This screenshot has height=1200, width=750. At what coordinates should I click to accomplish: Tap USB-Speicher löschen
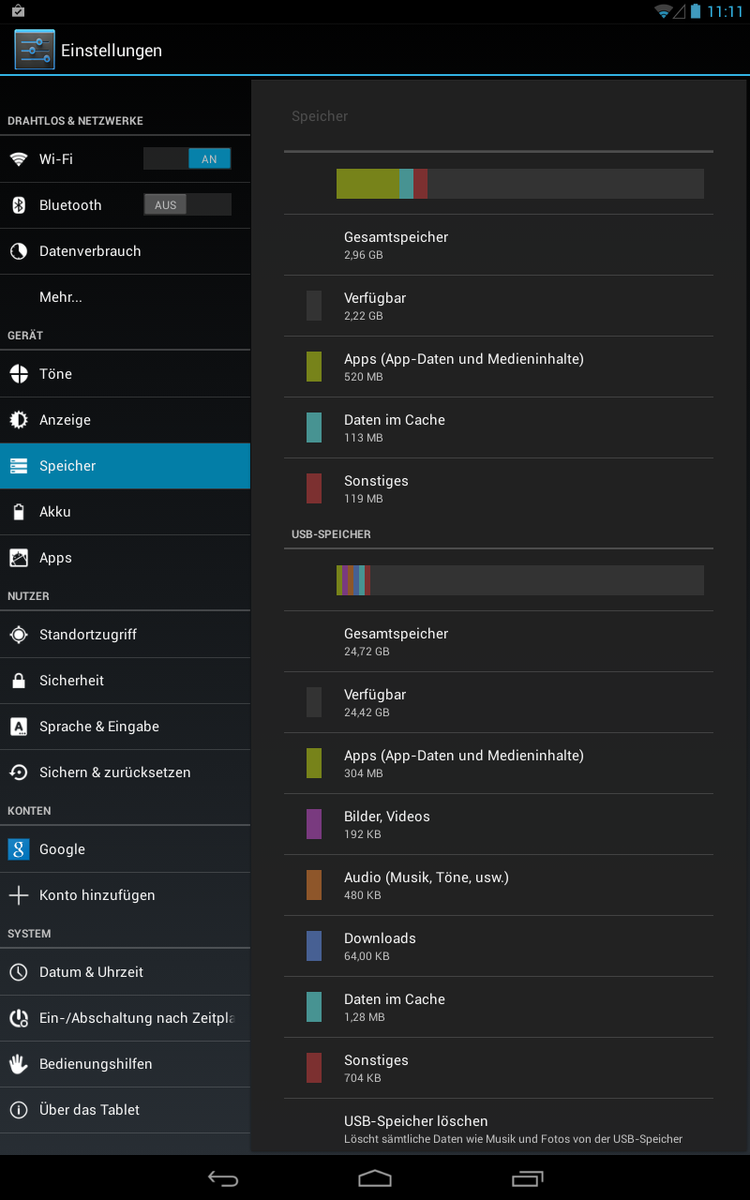coord(498,1129)
